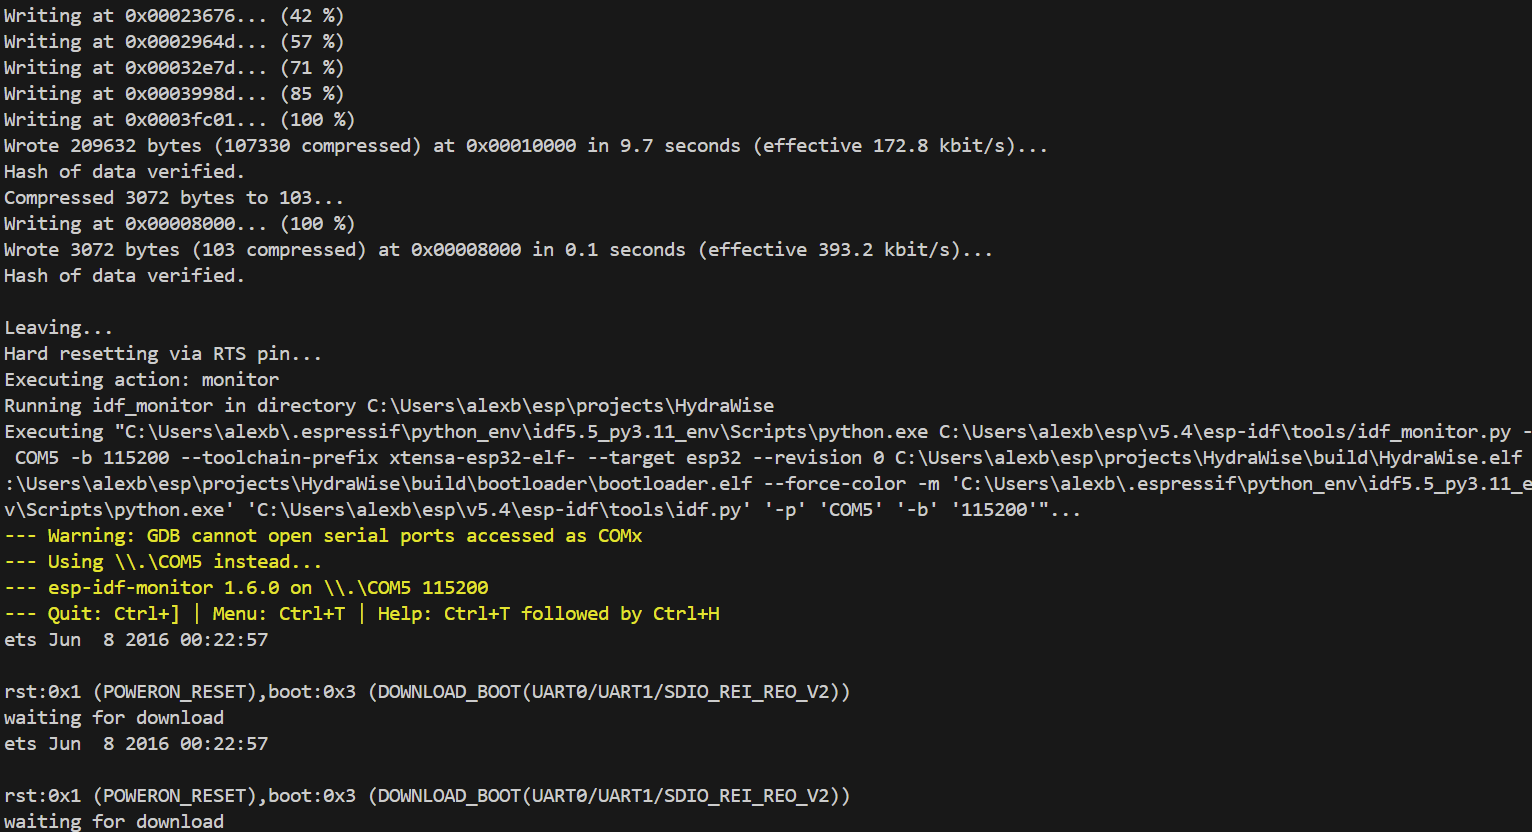The width and height of the screenshot is (1532, 832).
Task: Click the "Writing at 0x00008000... (100 %)" line
Action: click(x=180, y=224)
